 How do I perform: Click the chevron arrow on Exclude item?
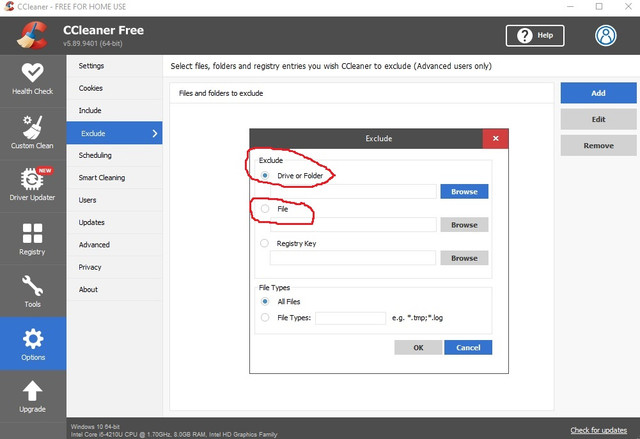point(155,133)
